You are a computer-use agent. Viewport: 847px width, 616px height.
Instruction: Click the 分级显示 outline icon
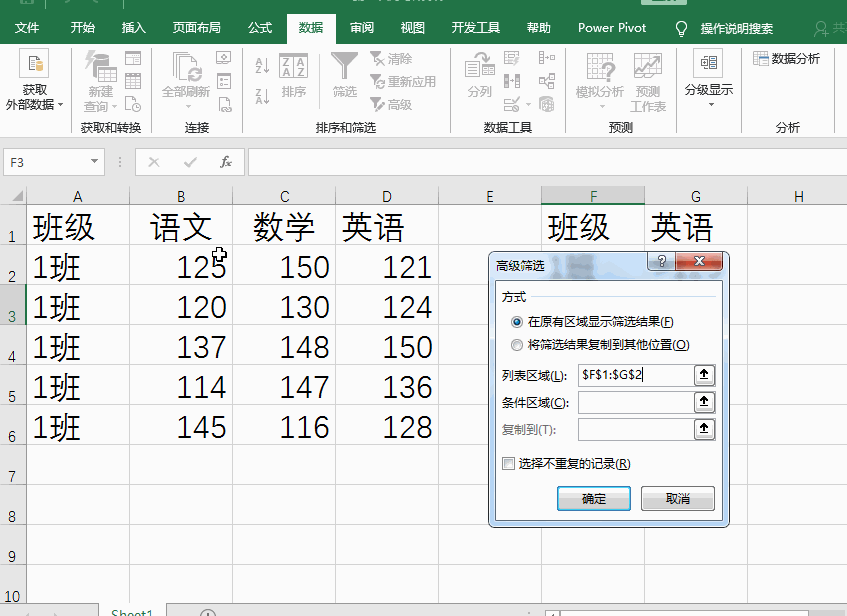(x=708, y=63)
